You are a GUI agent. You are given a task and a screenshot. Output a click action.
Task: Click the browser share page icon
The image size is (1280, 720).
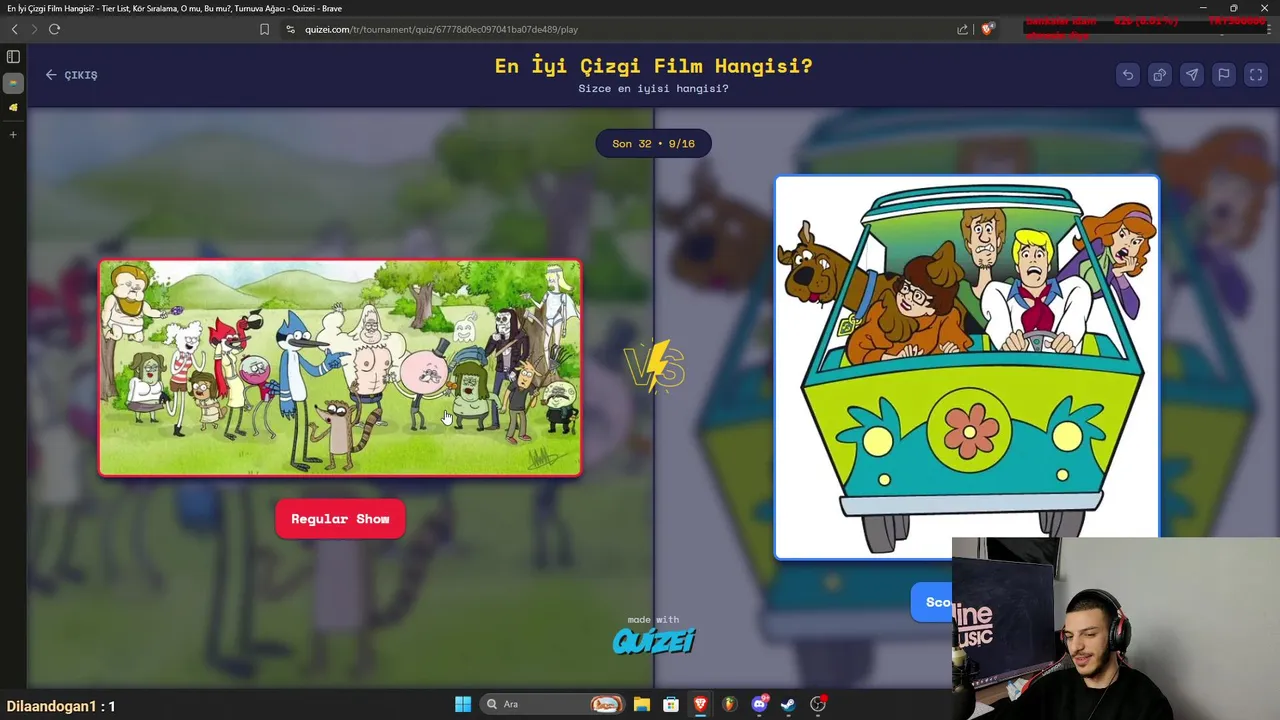coord(962,29)
